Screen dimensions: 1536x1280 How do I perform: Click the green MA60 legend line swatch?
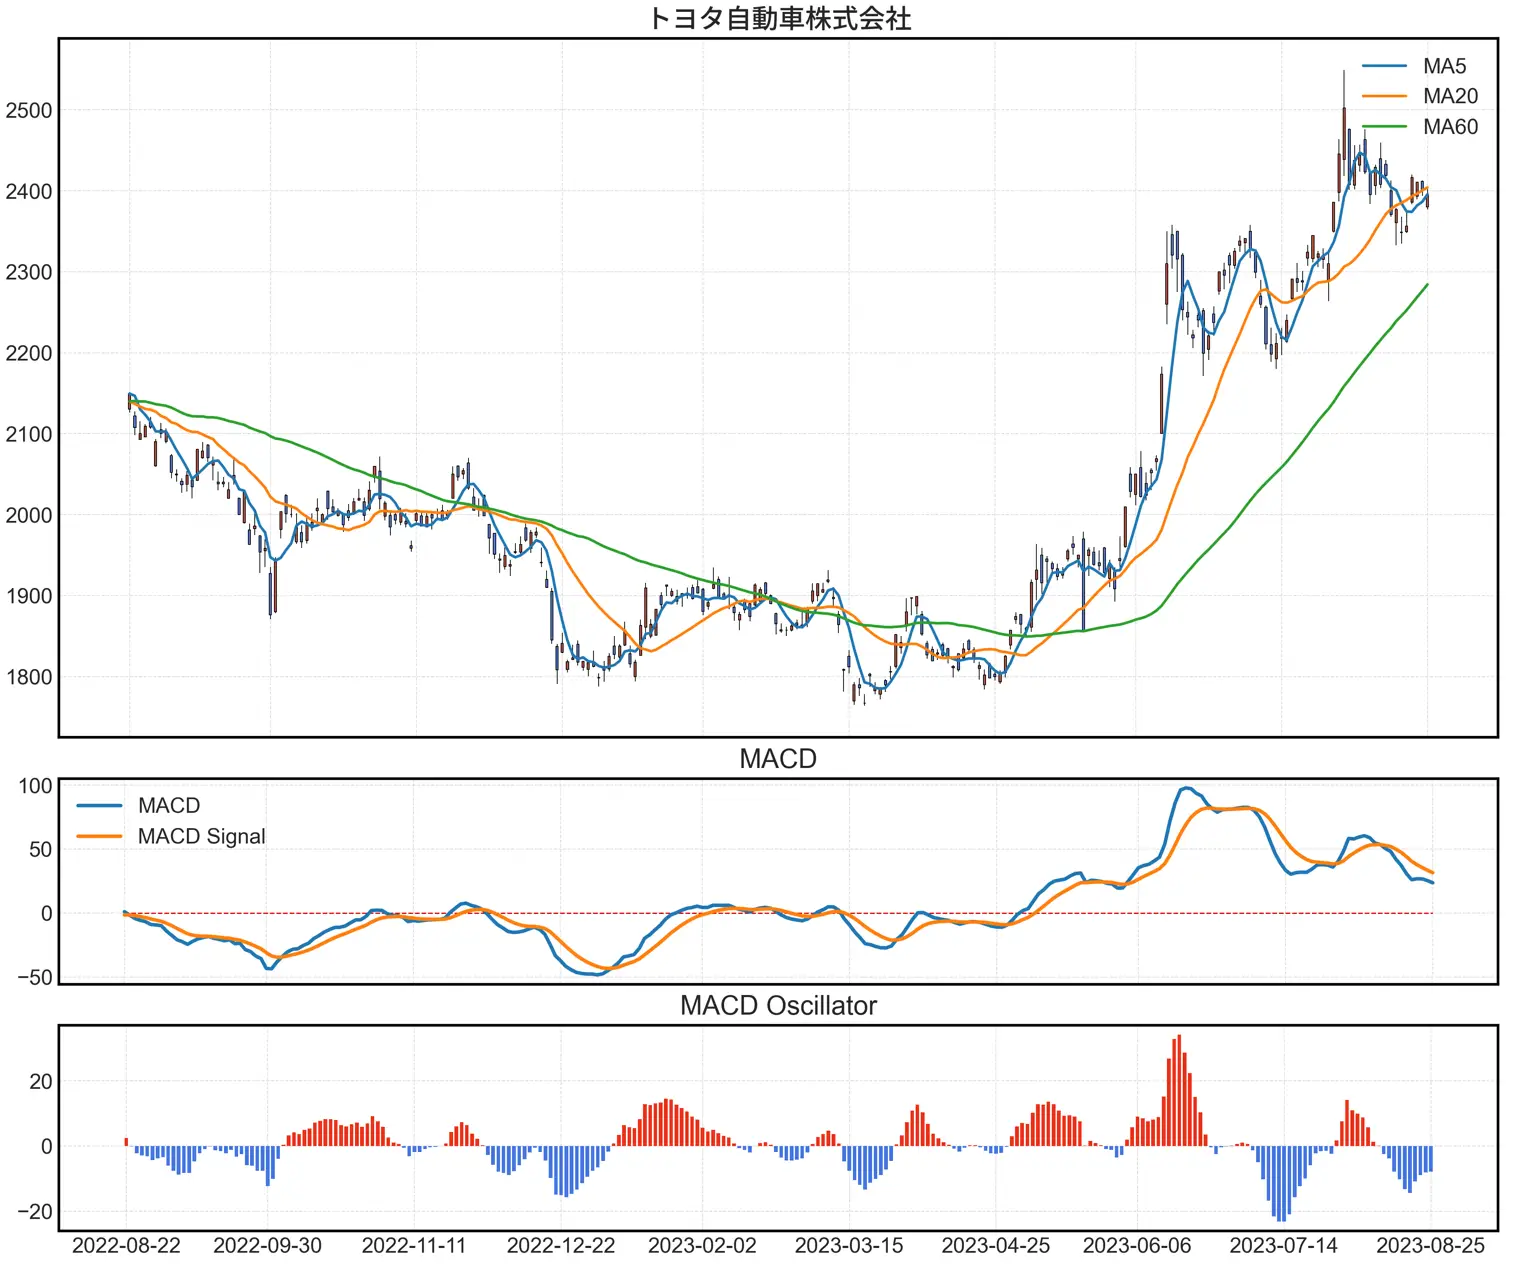[x=1384, y=127]
